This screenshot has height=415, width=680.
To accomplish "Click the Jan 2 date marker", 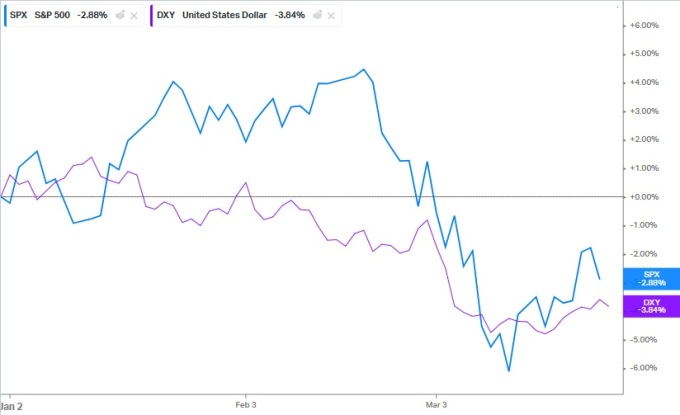I will coord(10,406).
